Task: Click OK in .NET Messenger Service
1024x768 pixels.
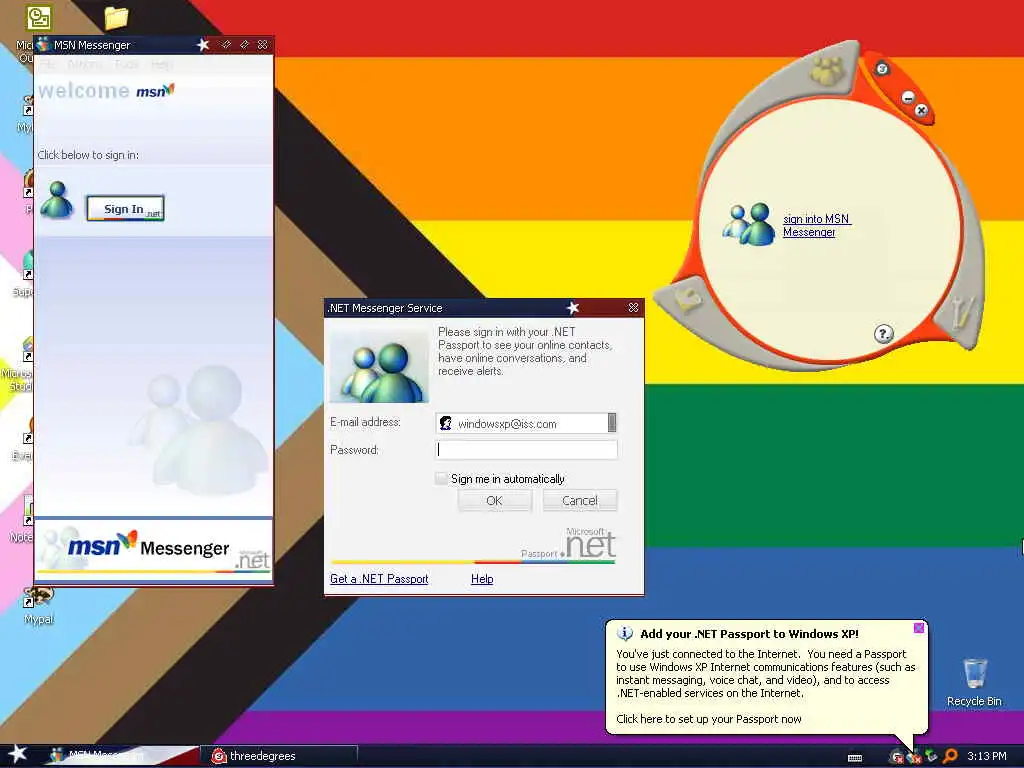Action: point(494,500)
